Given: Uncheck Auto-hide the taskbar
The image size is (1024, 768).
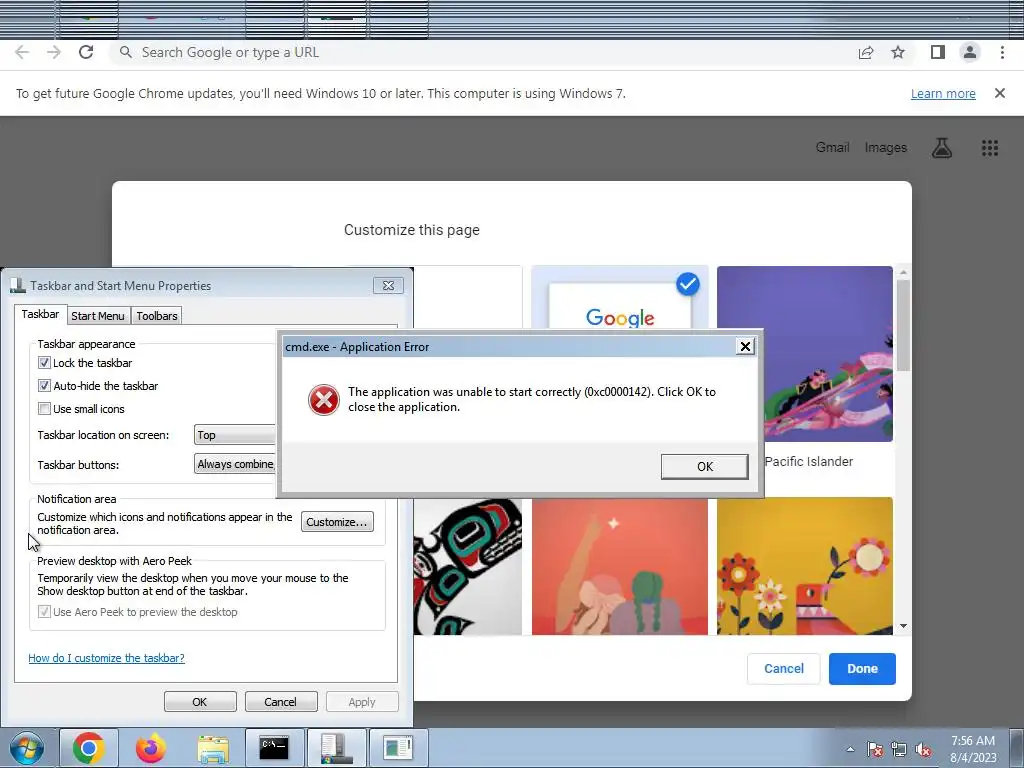Looking at the screenshot, I should coord(44,385).
